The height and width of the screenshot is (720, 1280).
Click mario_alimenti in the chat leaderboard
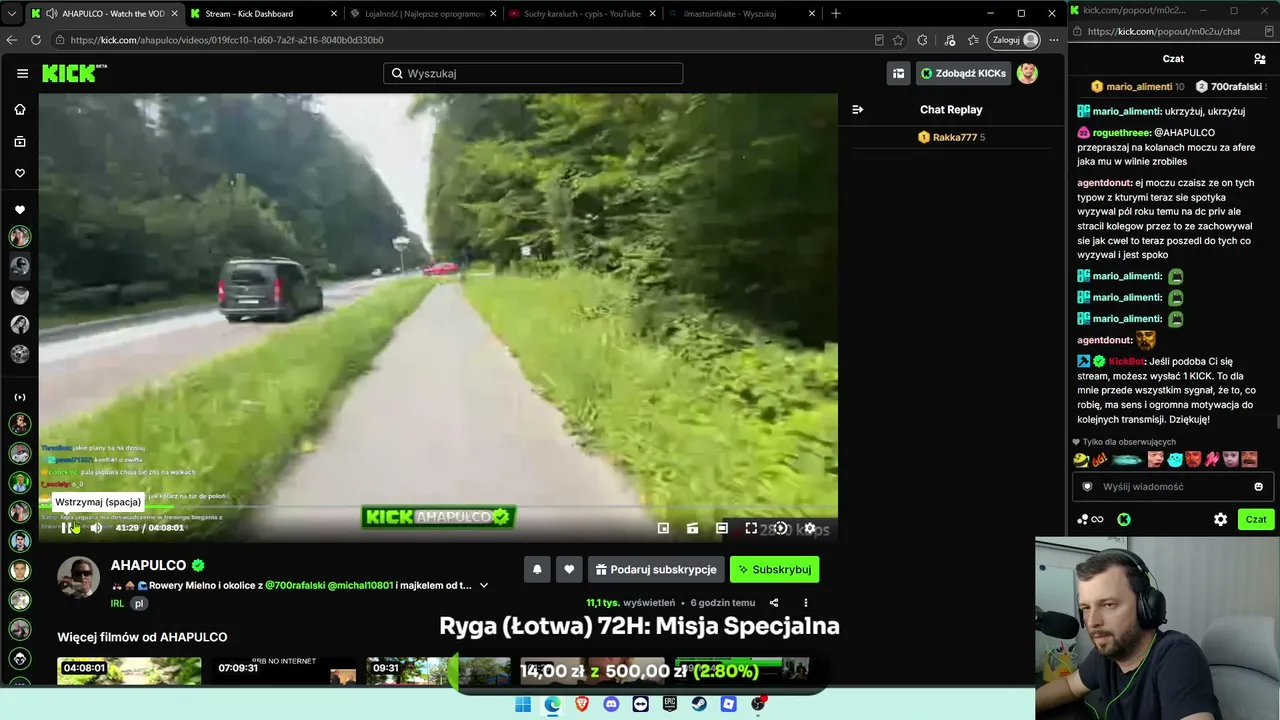coord(1137,87)
